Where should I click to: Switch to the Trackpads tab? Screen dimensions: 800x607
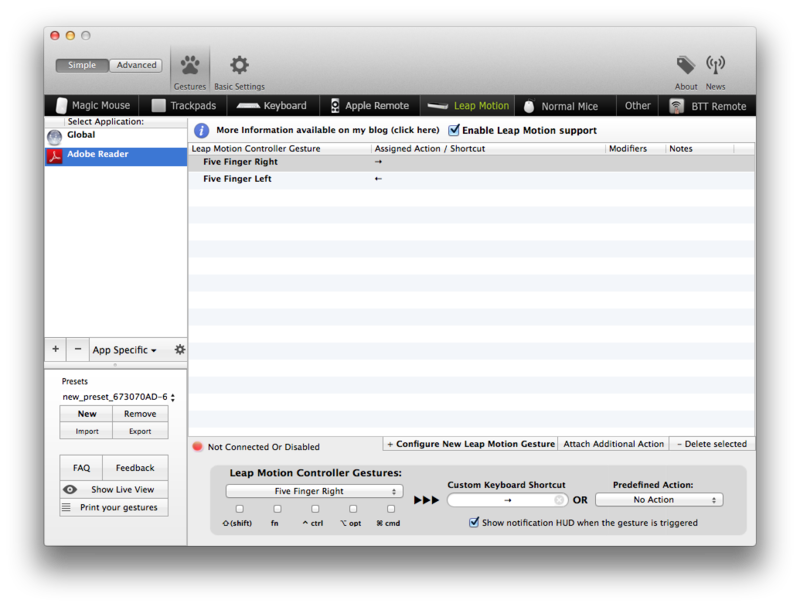184,106
